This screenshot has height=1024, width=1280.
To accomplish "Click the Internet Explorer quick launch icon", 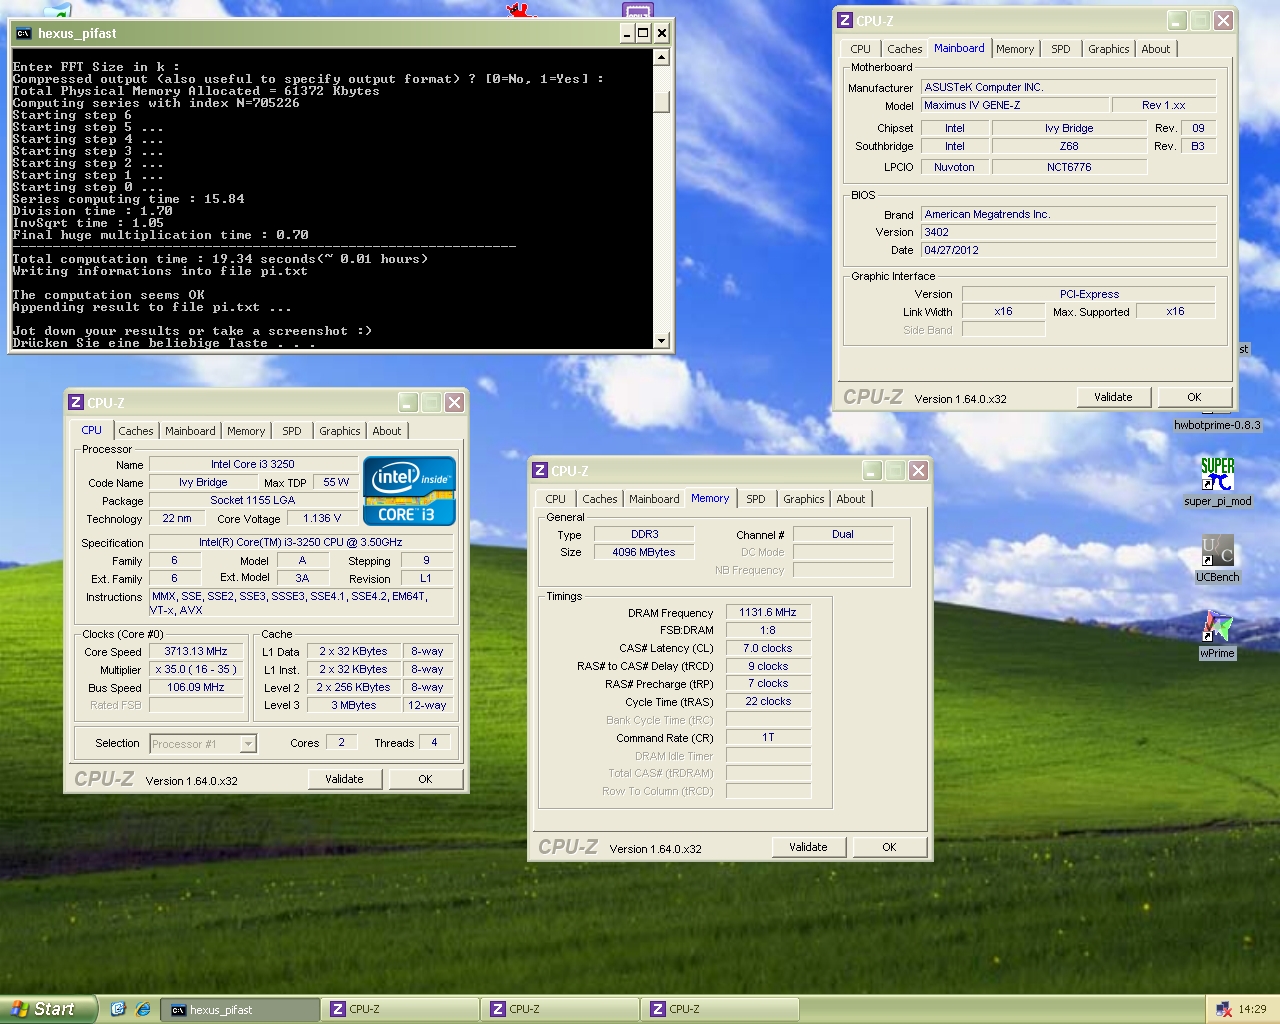I will tap(142, 1009).
